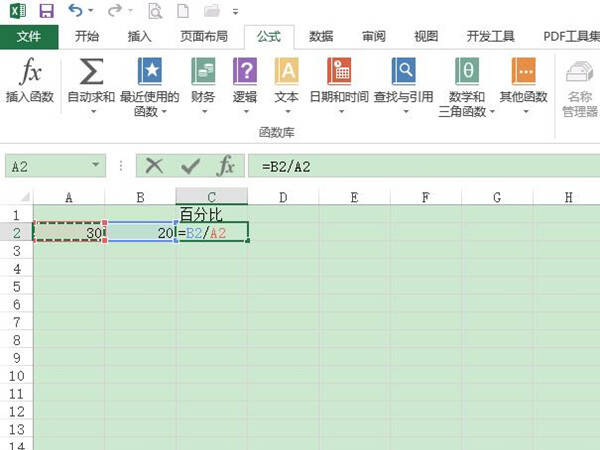The width and height of the screenshot is (600, 450).
Task: Confirm the formula with checkmark
Action: tap(190, 166)
